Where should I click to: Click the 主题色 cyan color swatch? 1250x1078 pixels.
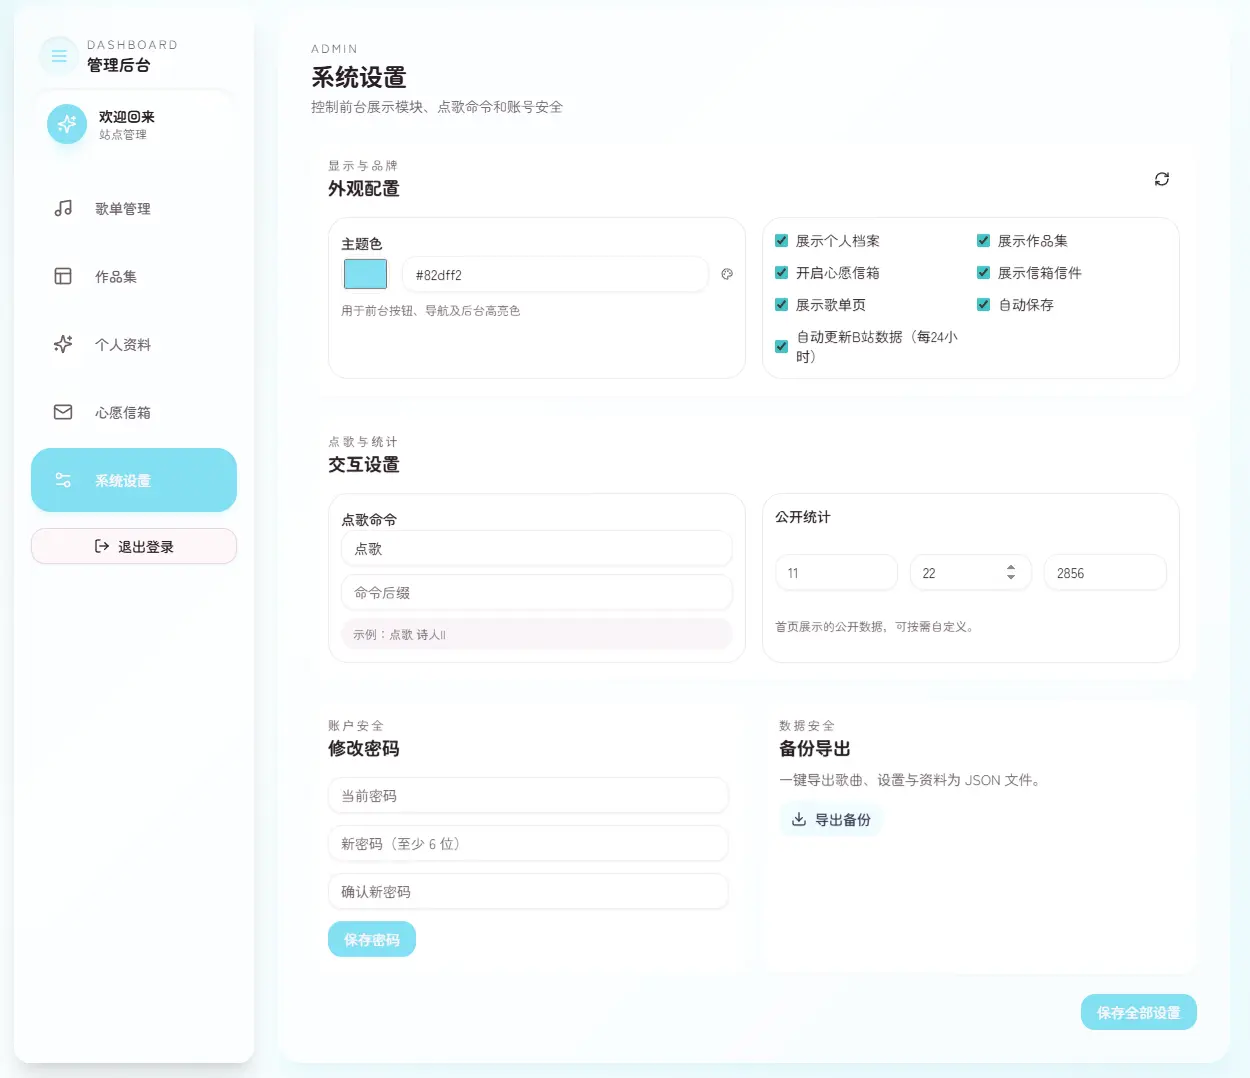[364, 273]
